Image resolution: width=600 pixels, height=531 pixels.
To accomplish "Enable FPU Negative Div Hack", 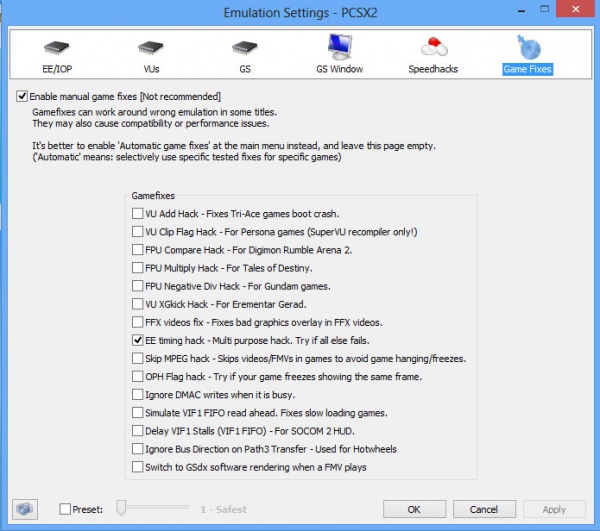I will click(137, 286).
